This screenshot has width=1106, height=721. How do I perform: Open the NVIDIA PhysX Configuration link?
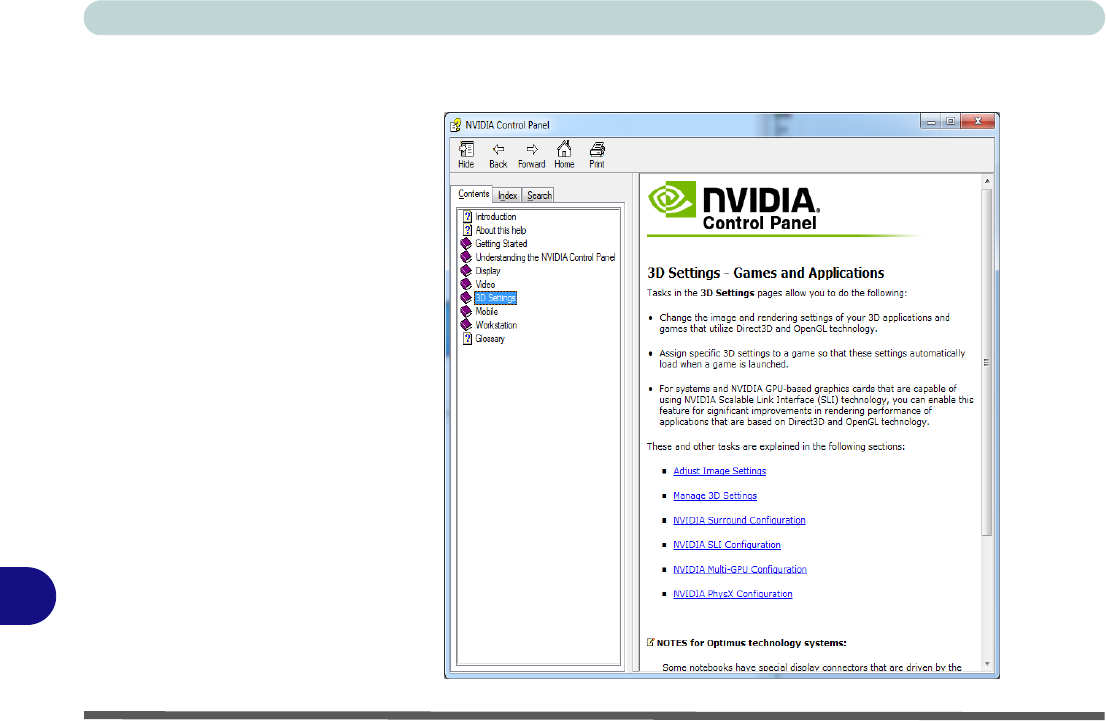[732, 594]
